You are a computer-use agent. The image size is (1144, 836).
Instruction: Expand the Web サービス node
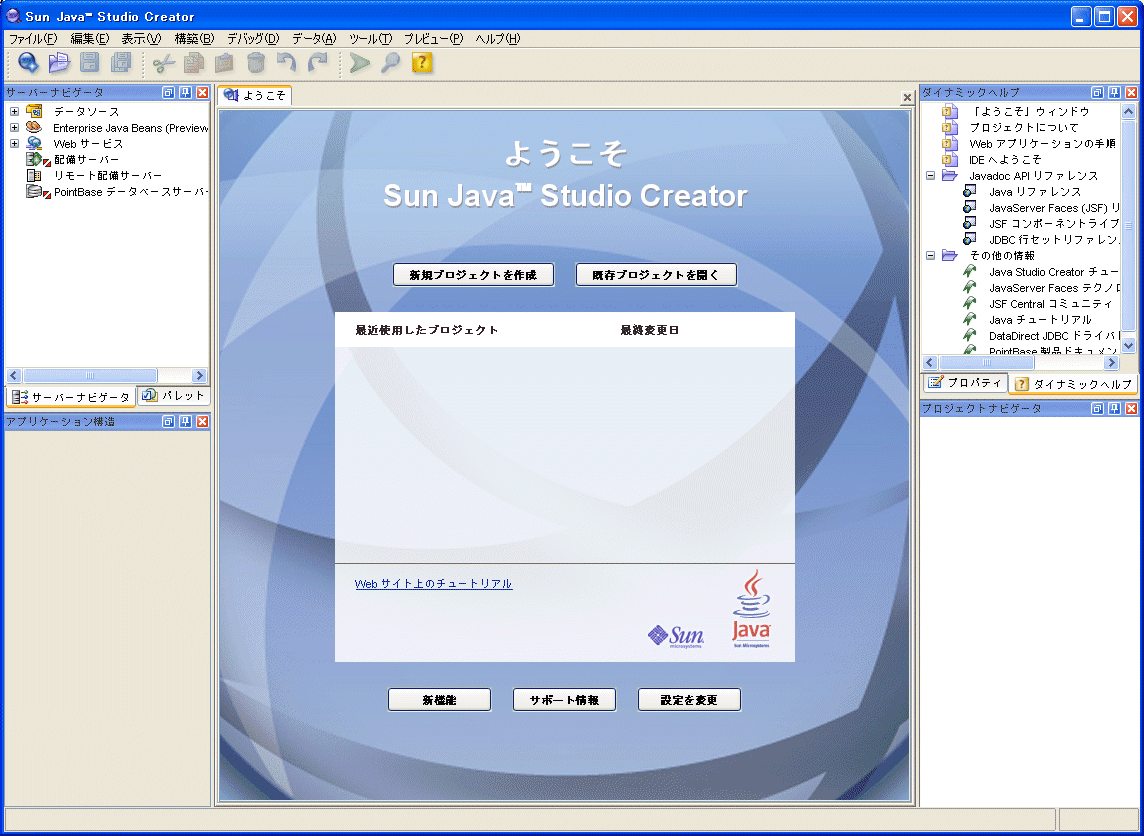[13, 143]
